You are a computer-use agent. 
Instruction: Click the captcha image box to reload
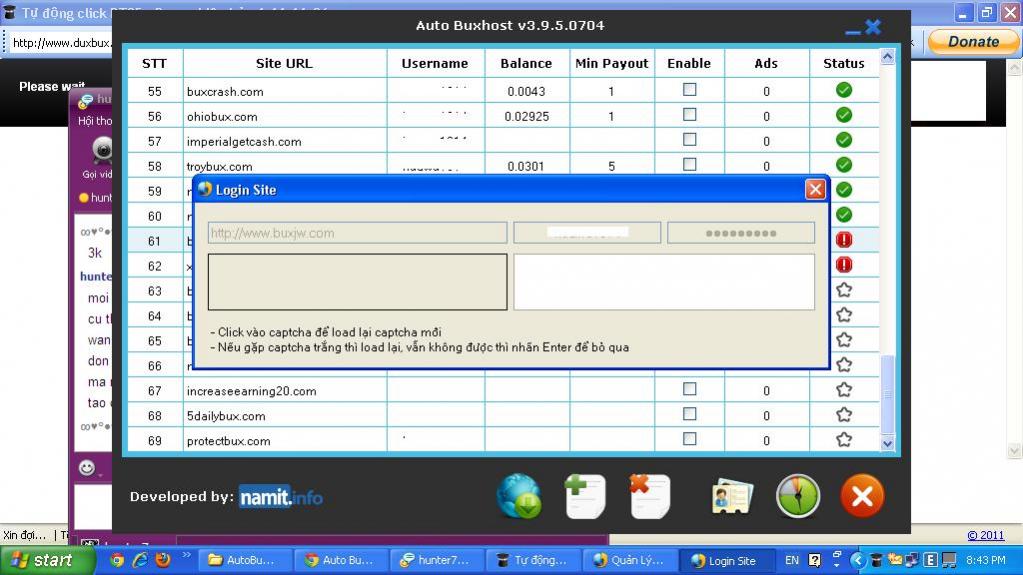357,282
